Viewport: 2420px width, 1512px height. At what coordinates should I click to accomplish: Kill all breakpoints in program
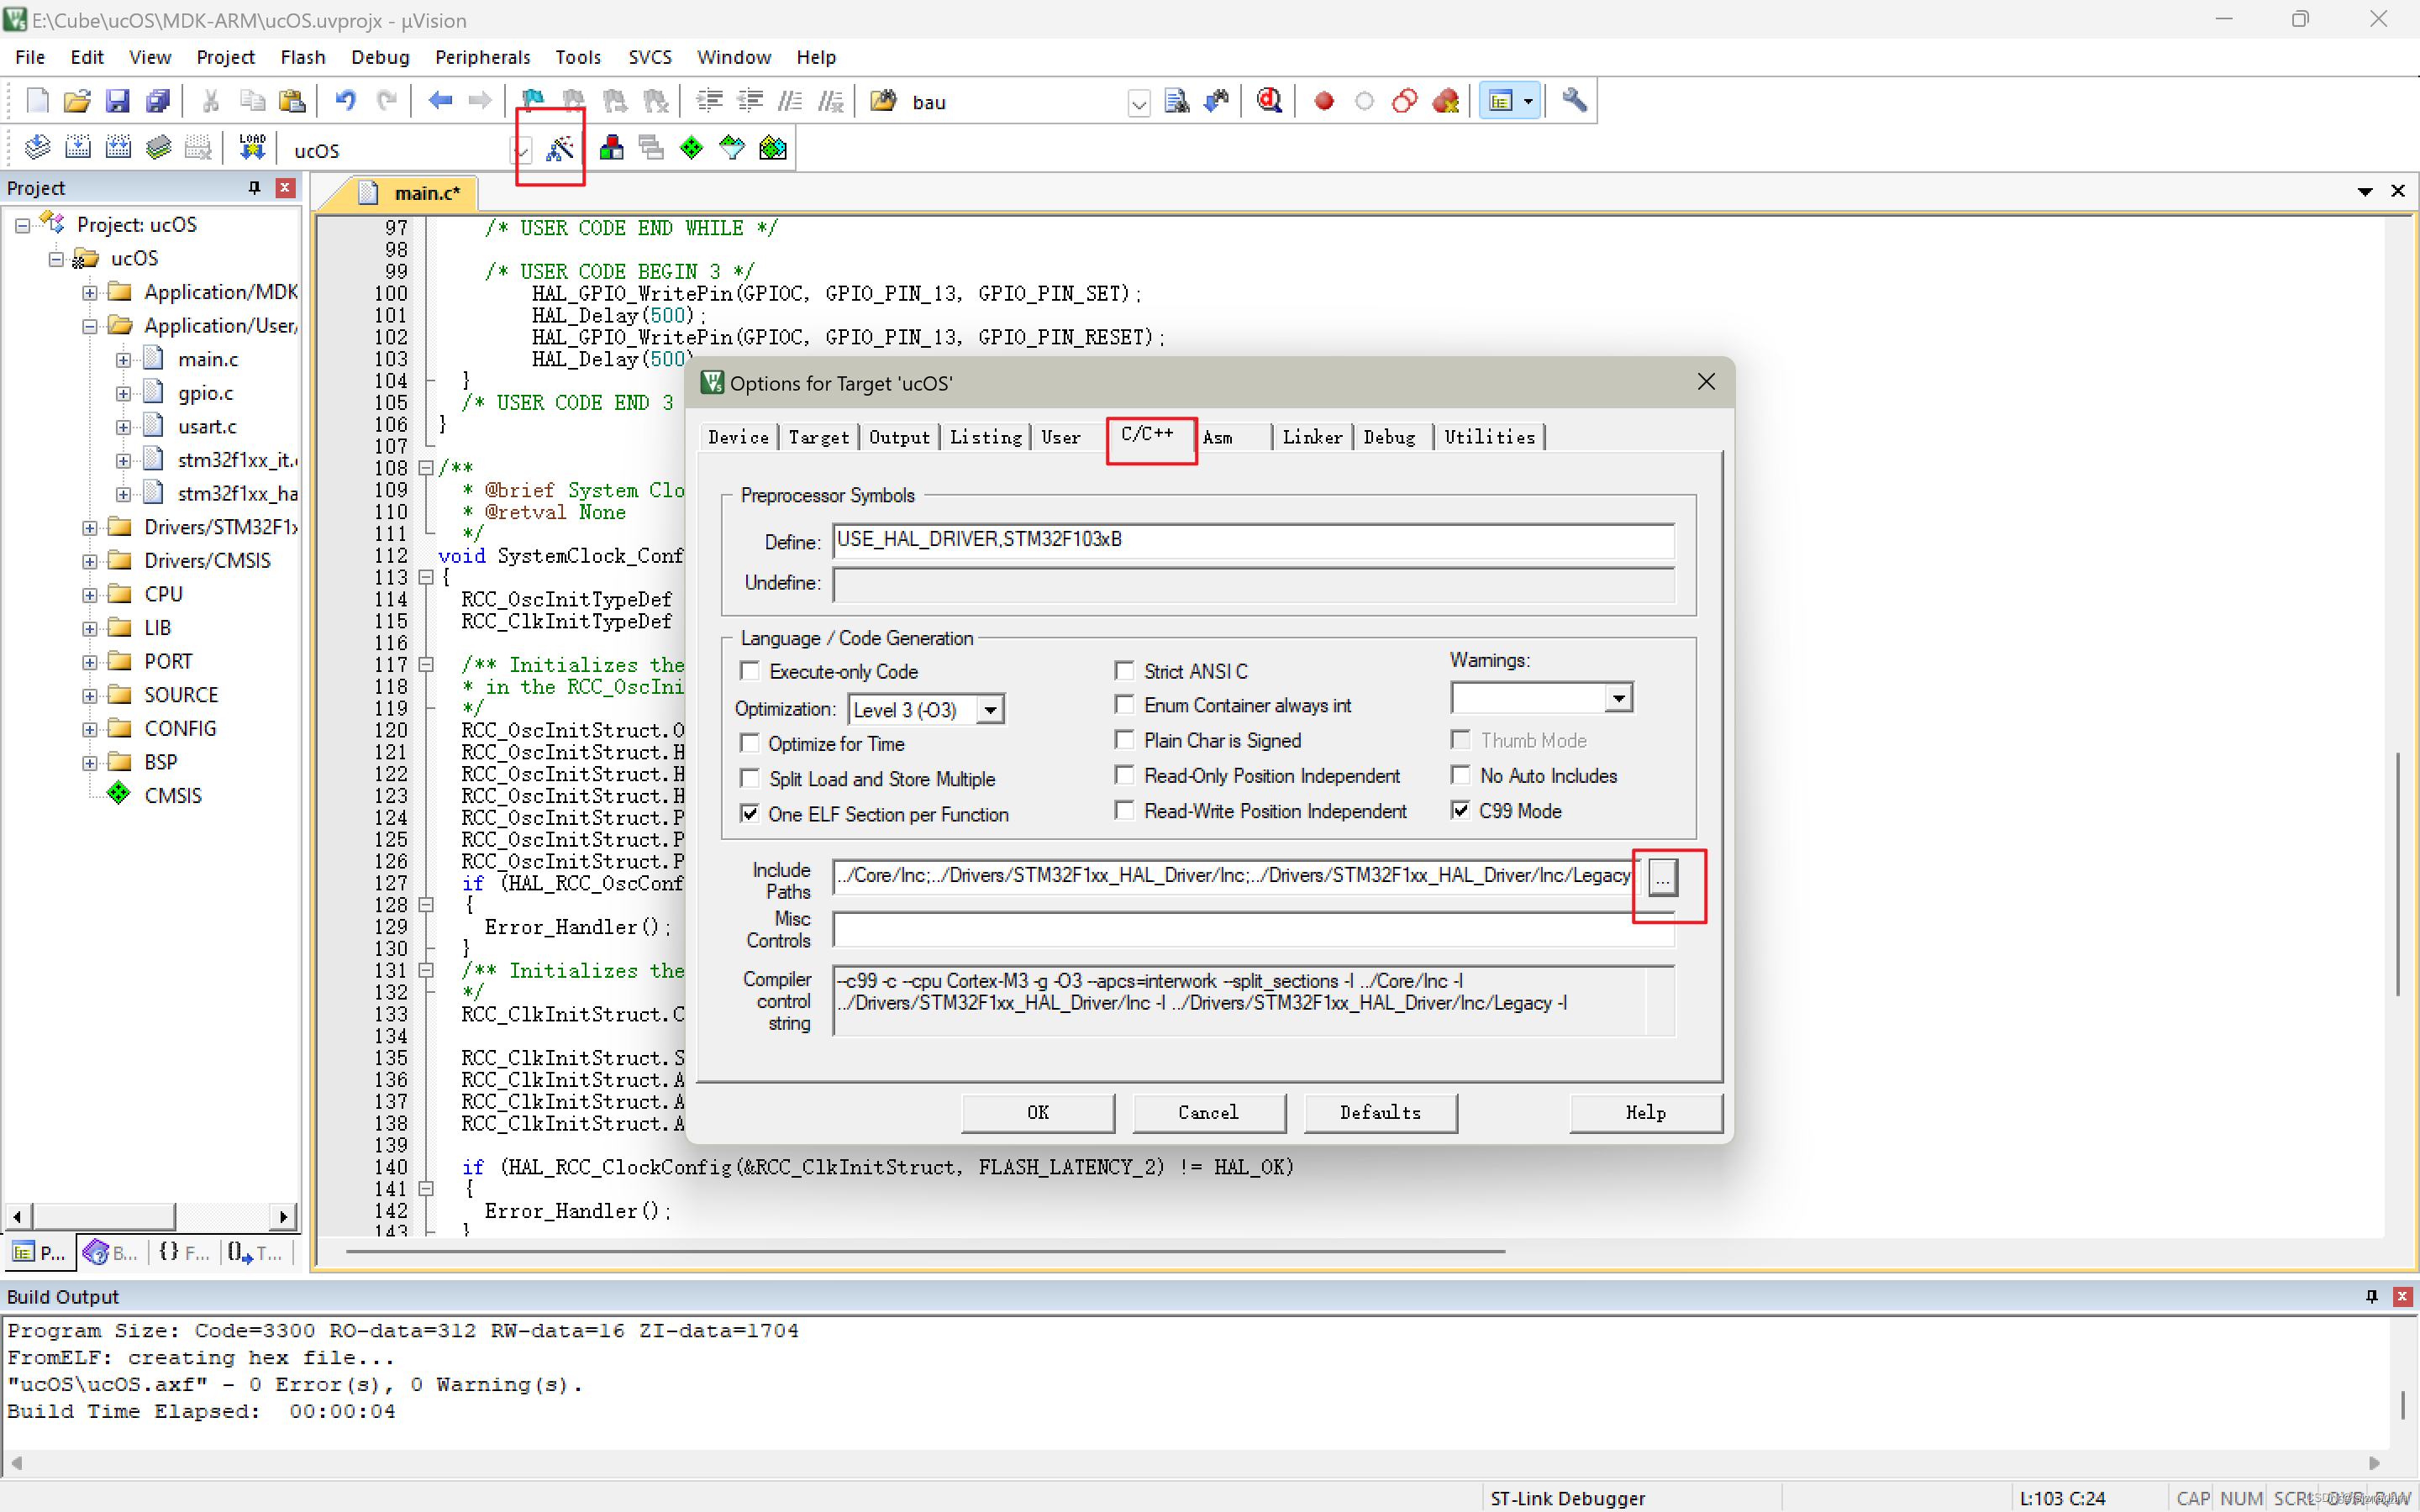pos(1446,100)
